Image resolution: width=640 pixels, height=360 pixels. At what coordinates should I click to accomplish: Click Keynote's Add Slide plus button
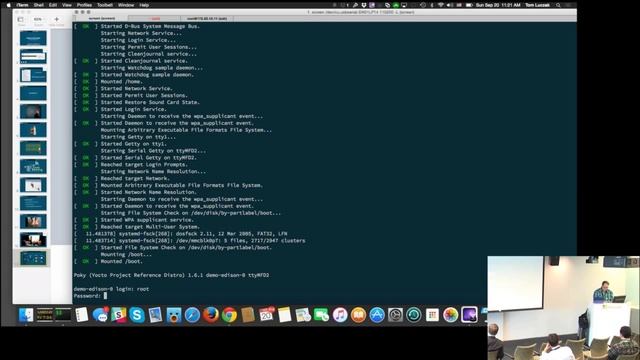(57, 19)
